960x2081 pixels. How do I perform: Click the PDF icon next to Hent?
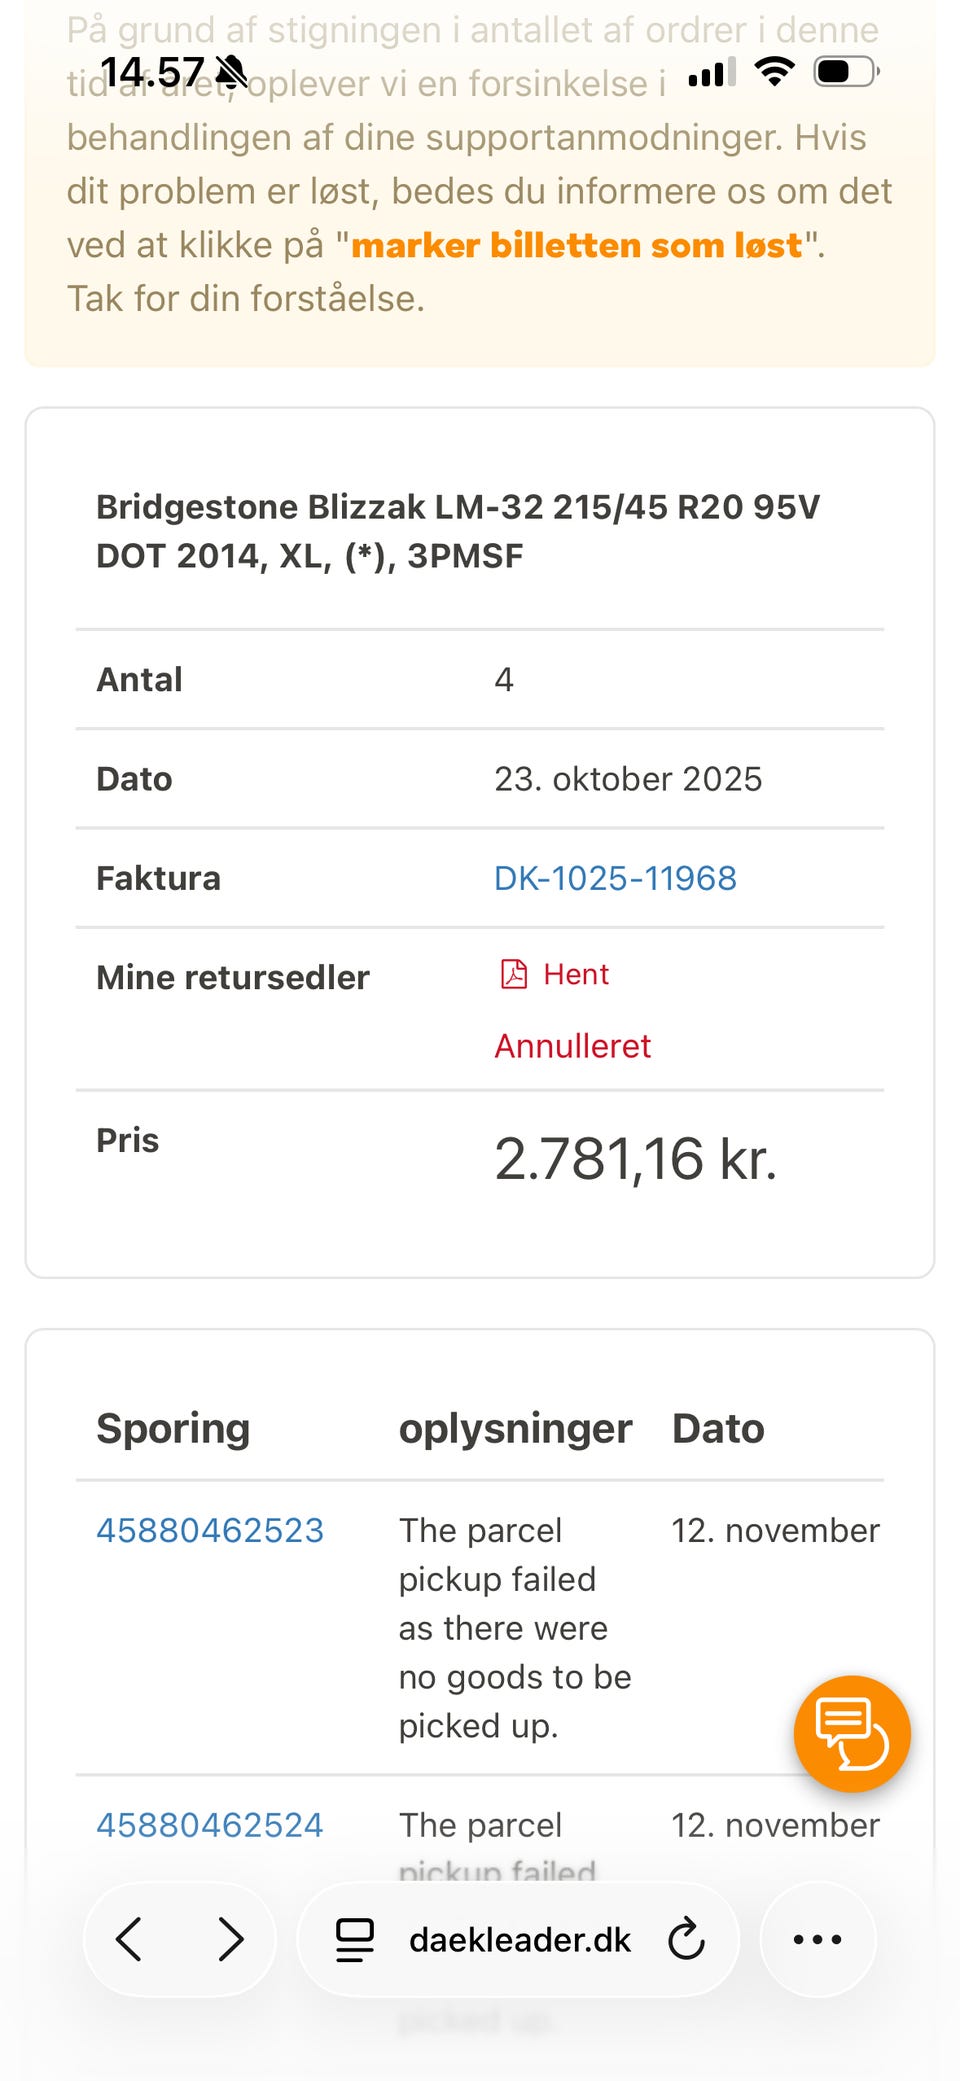[514, 974]
